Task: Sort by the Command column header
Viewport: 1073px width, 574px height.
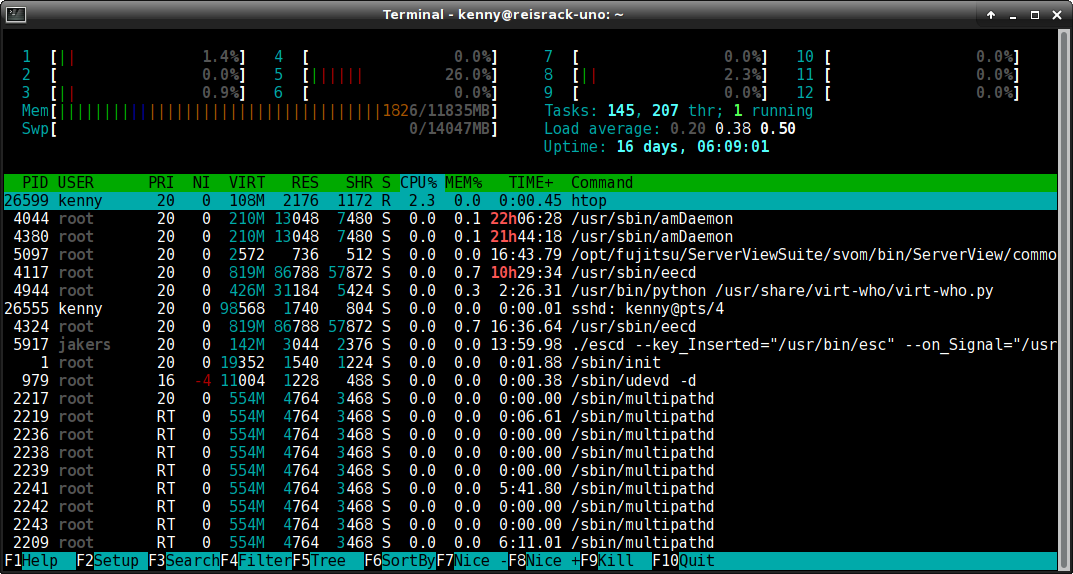Action: point(602,183)
